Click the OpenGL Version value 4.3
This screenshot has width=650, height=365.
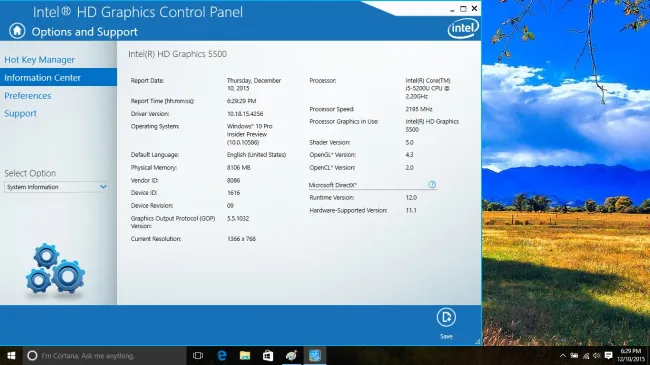(409, 155)
